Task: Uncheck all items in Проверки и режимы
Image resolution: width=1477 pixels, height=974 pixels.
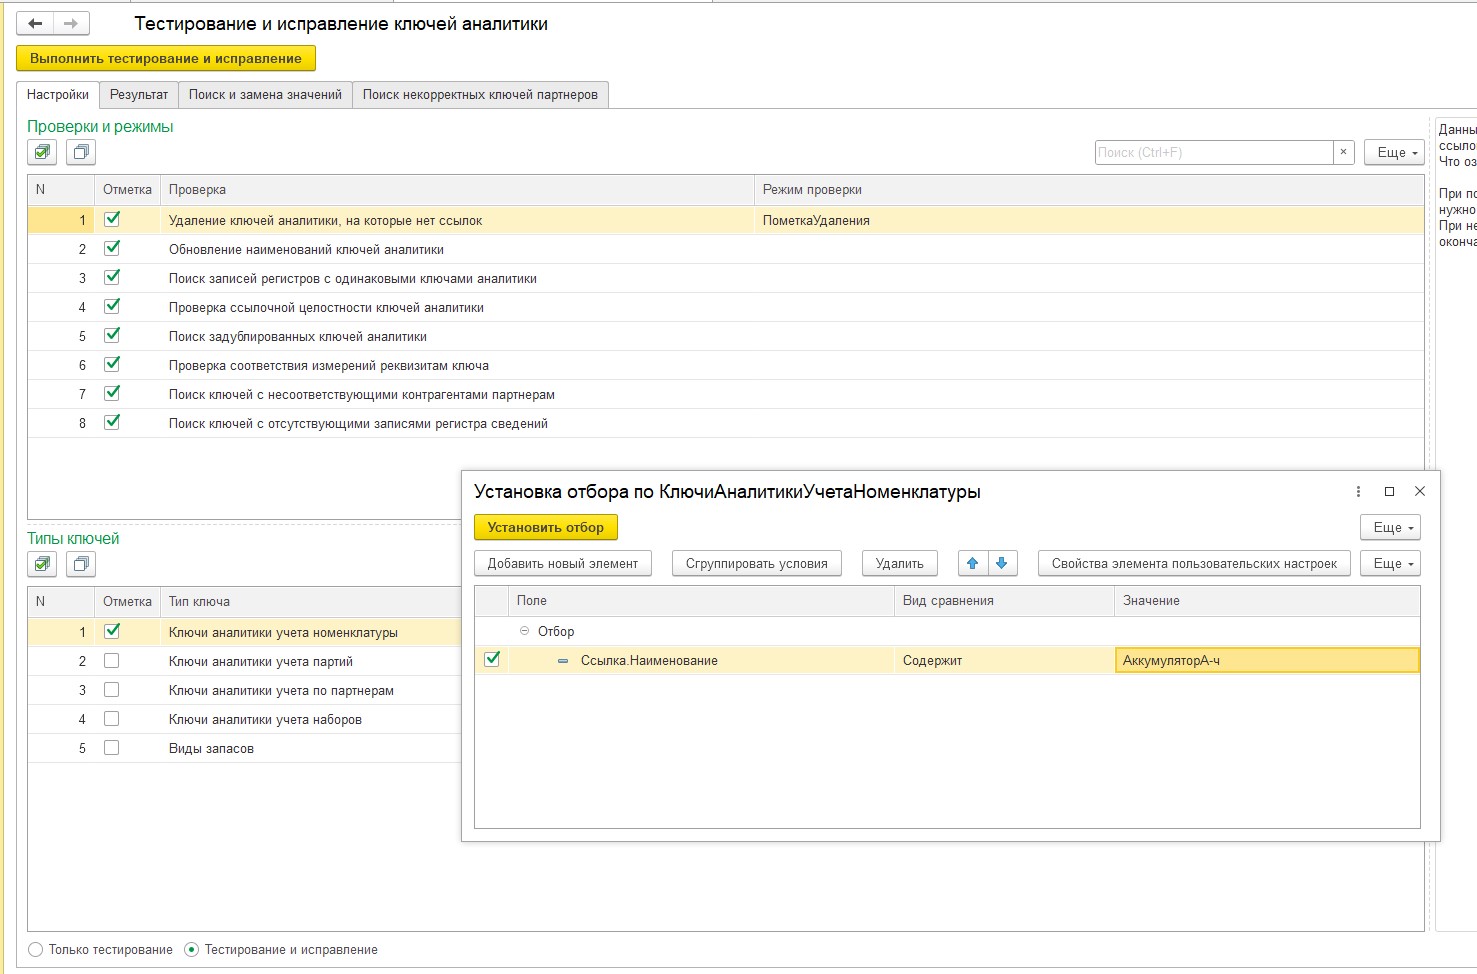Action: pos(81,153)
